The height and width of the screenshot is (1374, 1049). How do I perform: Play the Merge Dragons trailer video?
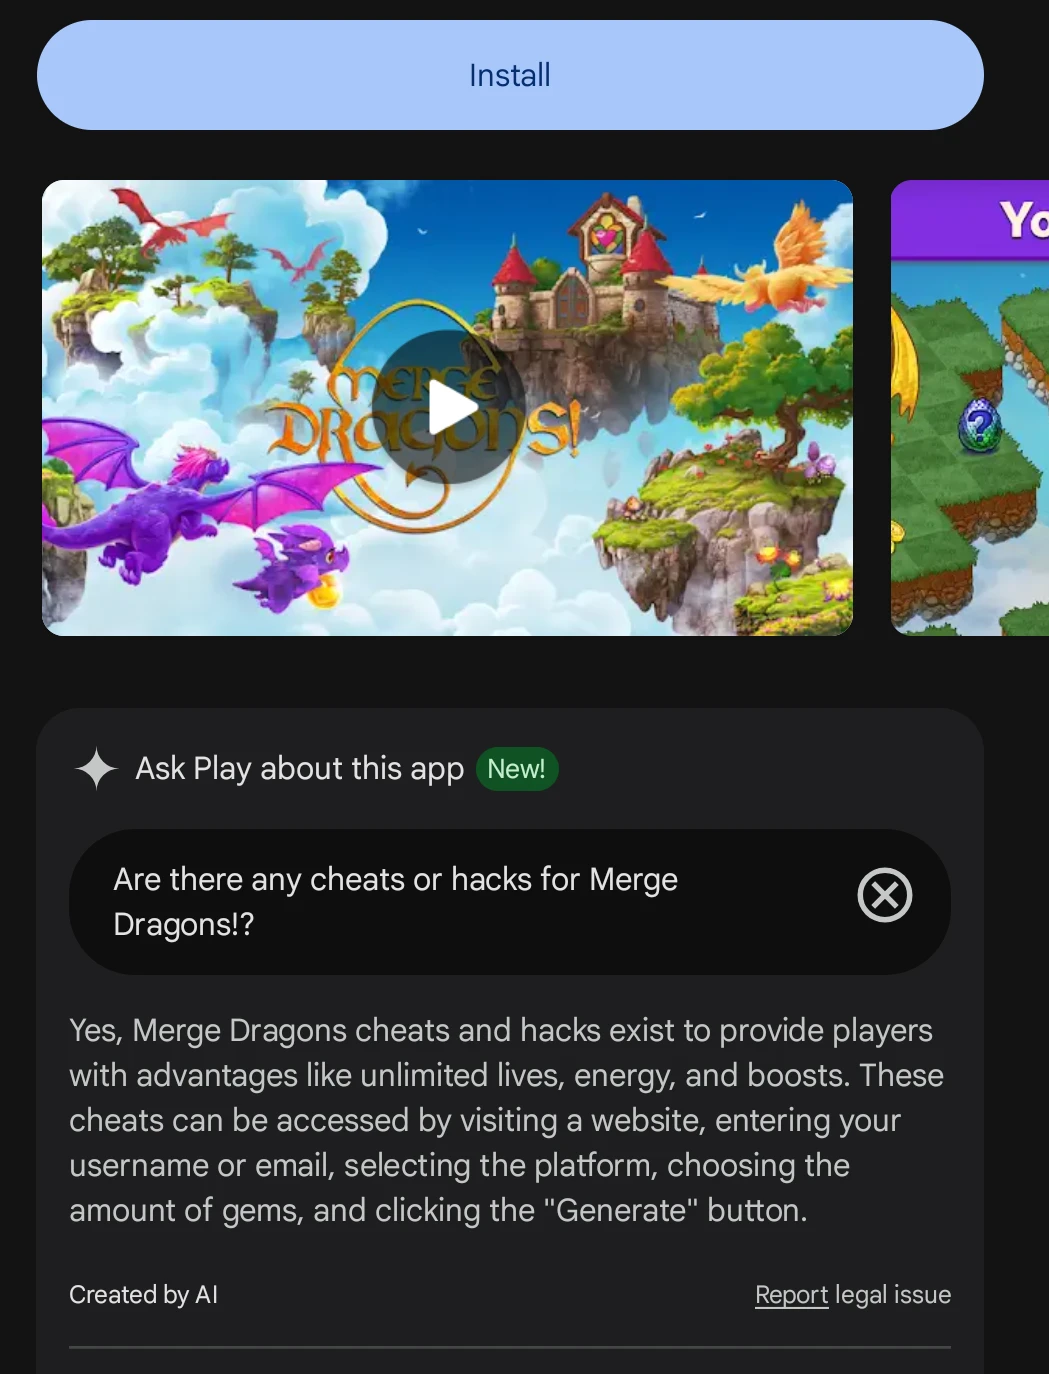[x=448, y=407]
